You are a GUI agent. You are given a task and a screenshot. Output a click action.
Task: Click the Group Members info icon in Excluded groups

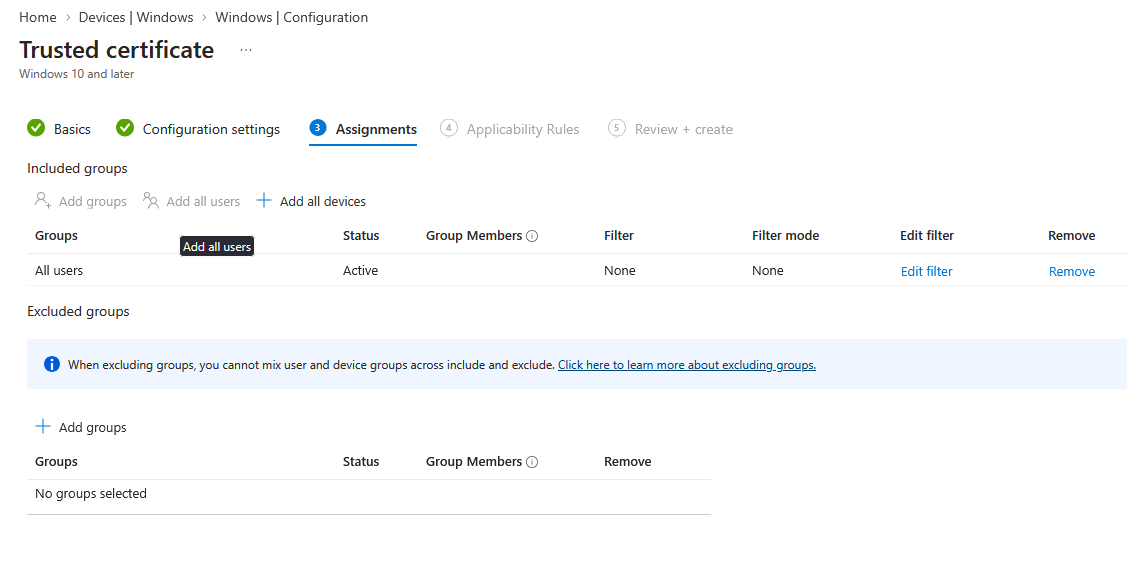click(532, 462)
